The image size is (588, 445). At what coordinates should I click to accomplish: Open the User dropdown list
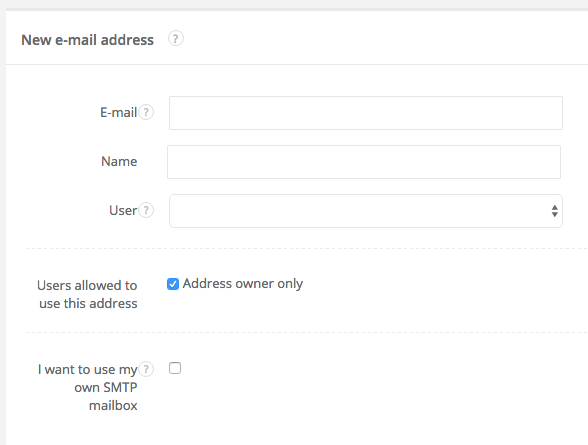366,211
